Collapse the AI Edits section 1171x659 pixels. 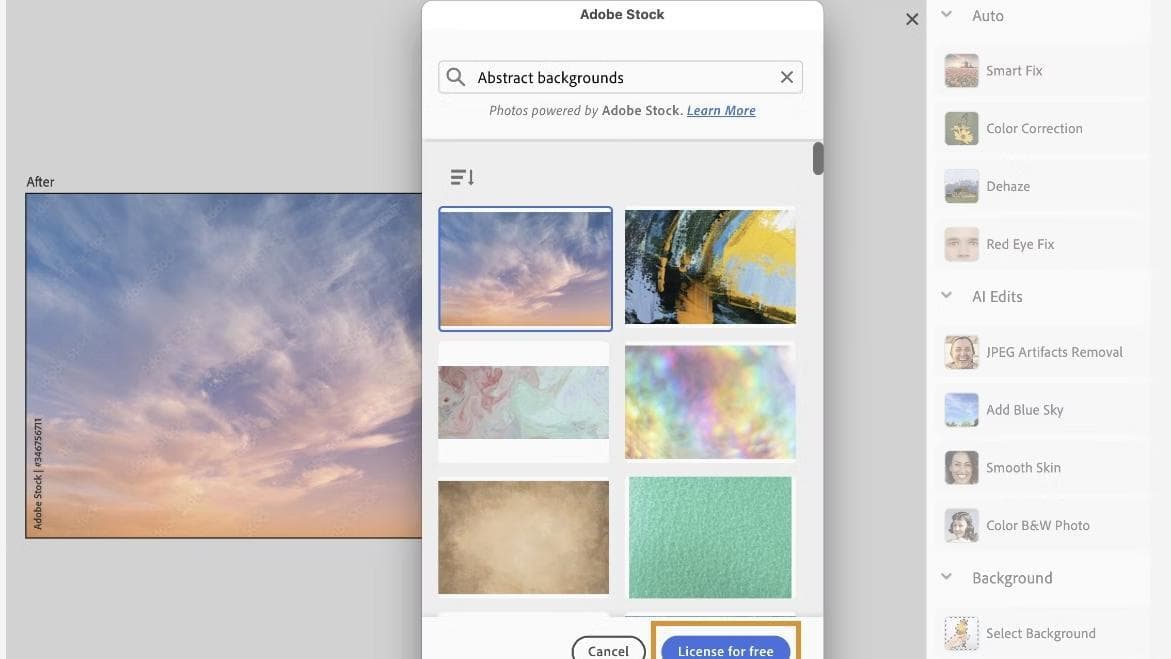tap(947, 296)
